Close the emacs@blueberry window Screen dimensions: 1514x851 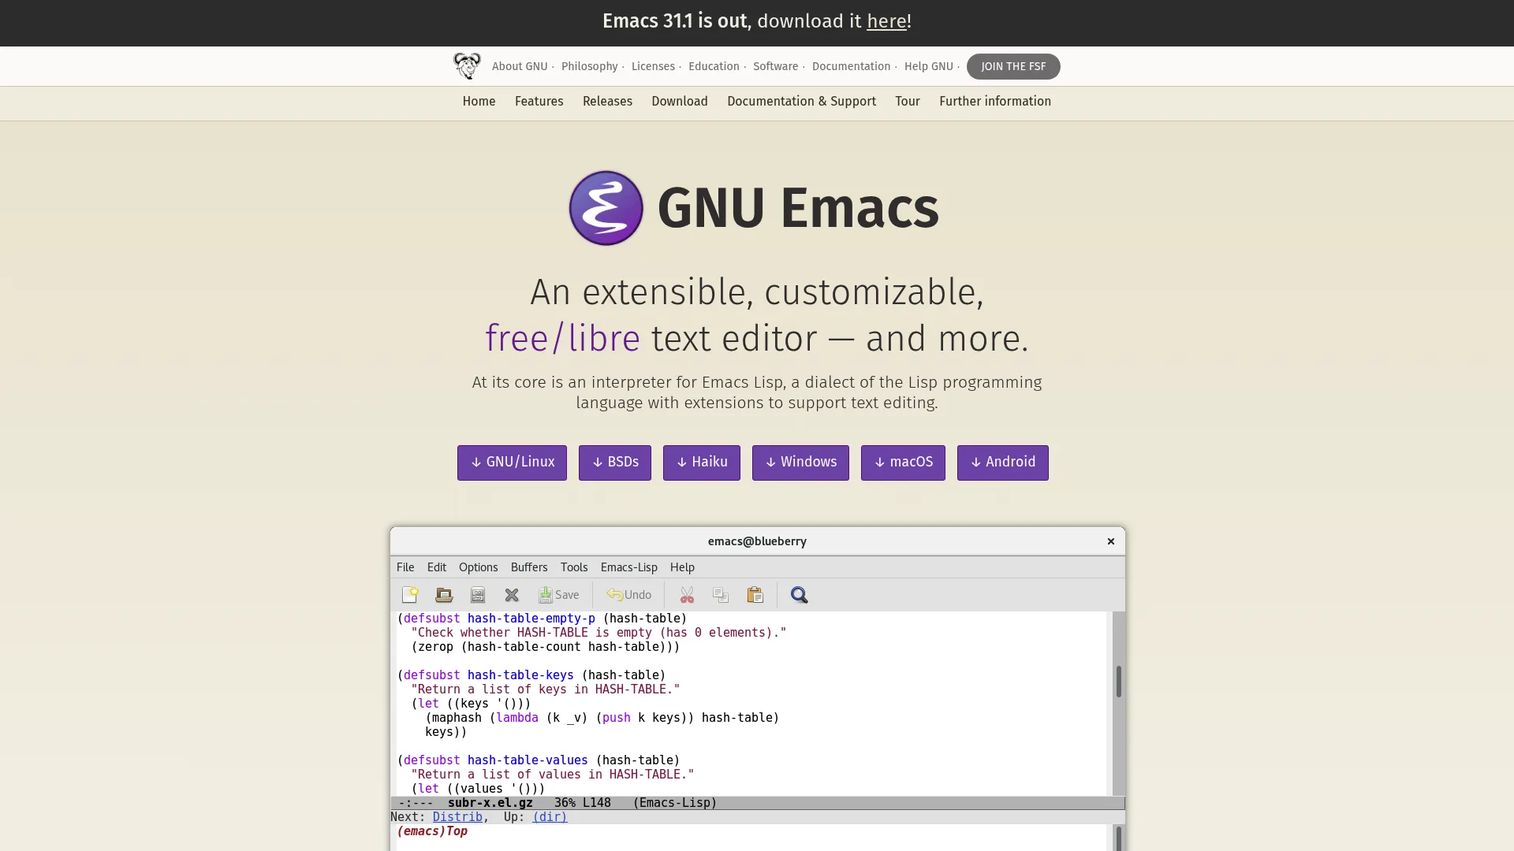(1111, 541)
